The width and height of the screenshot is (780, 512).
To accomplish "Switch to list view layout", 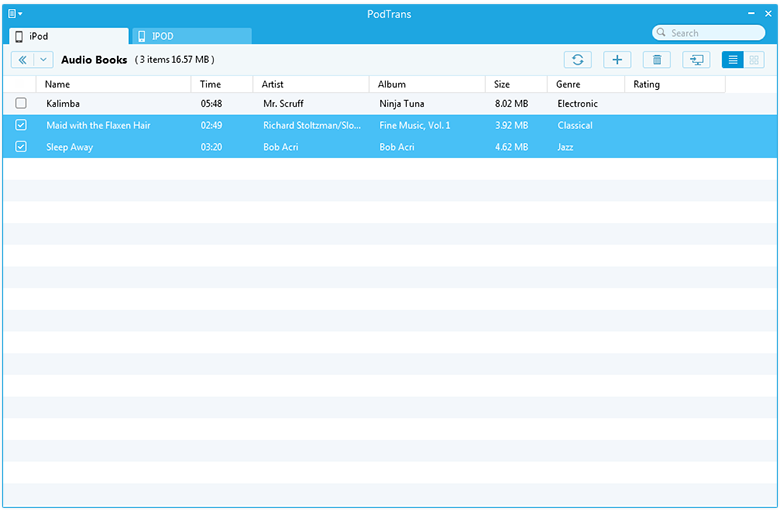I will [x=733, y=60].
